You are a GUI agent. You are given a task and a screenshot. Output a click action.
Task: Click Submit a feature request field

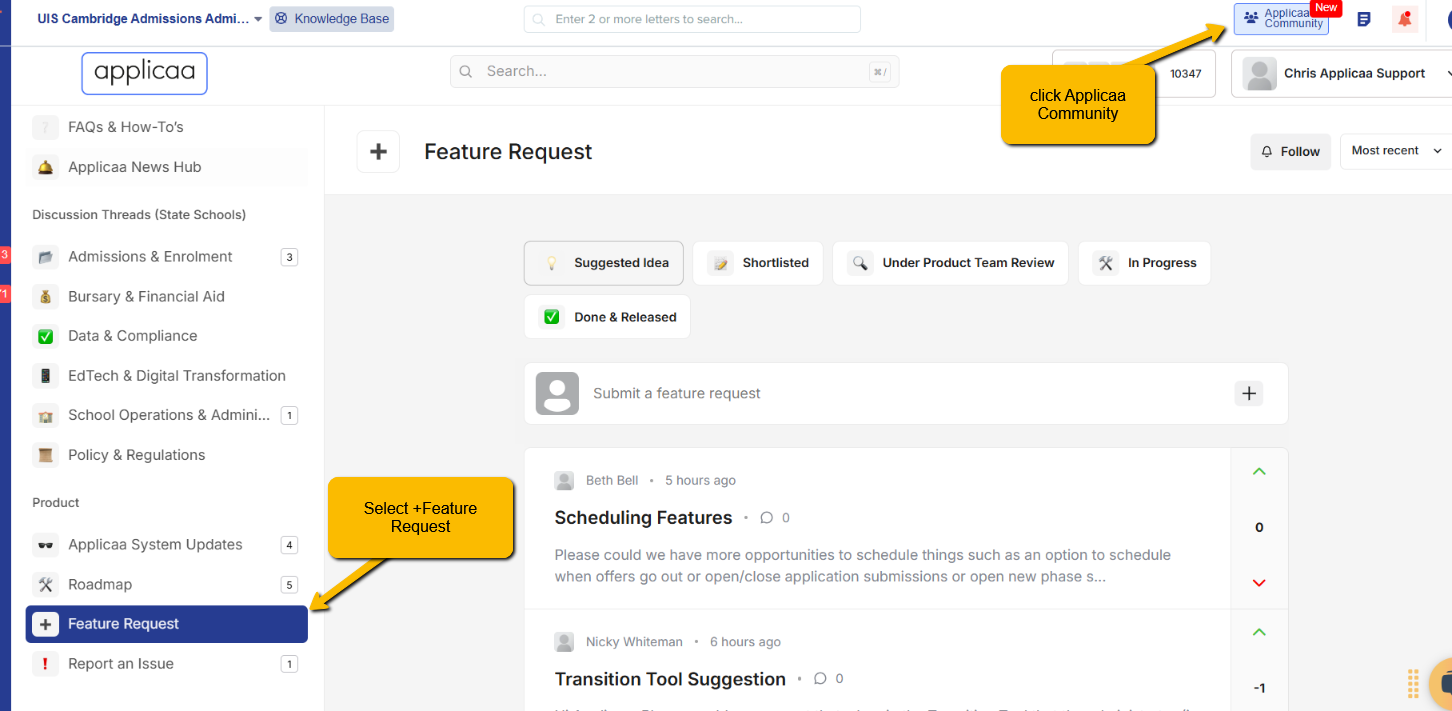pyautogui.click(x=906, y=394)
